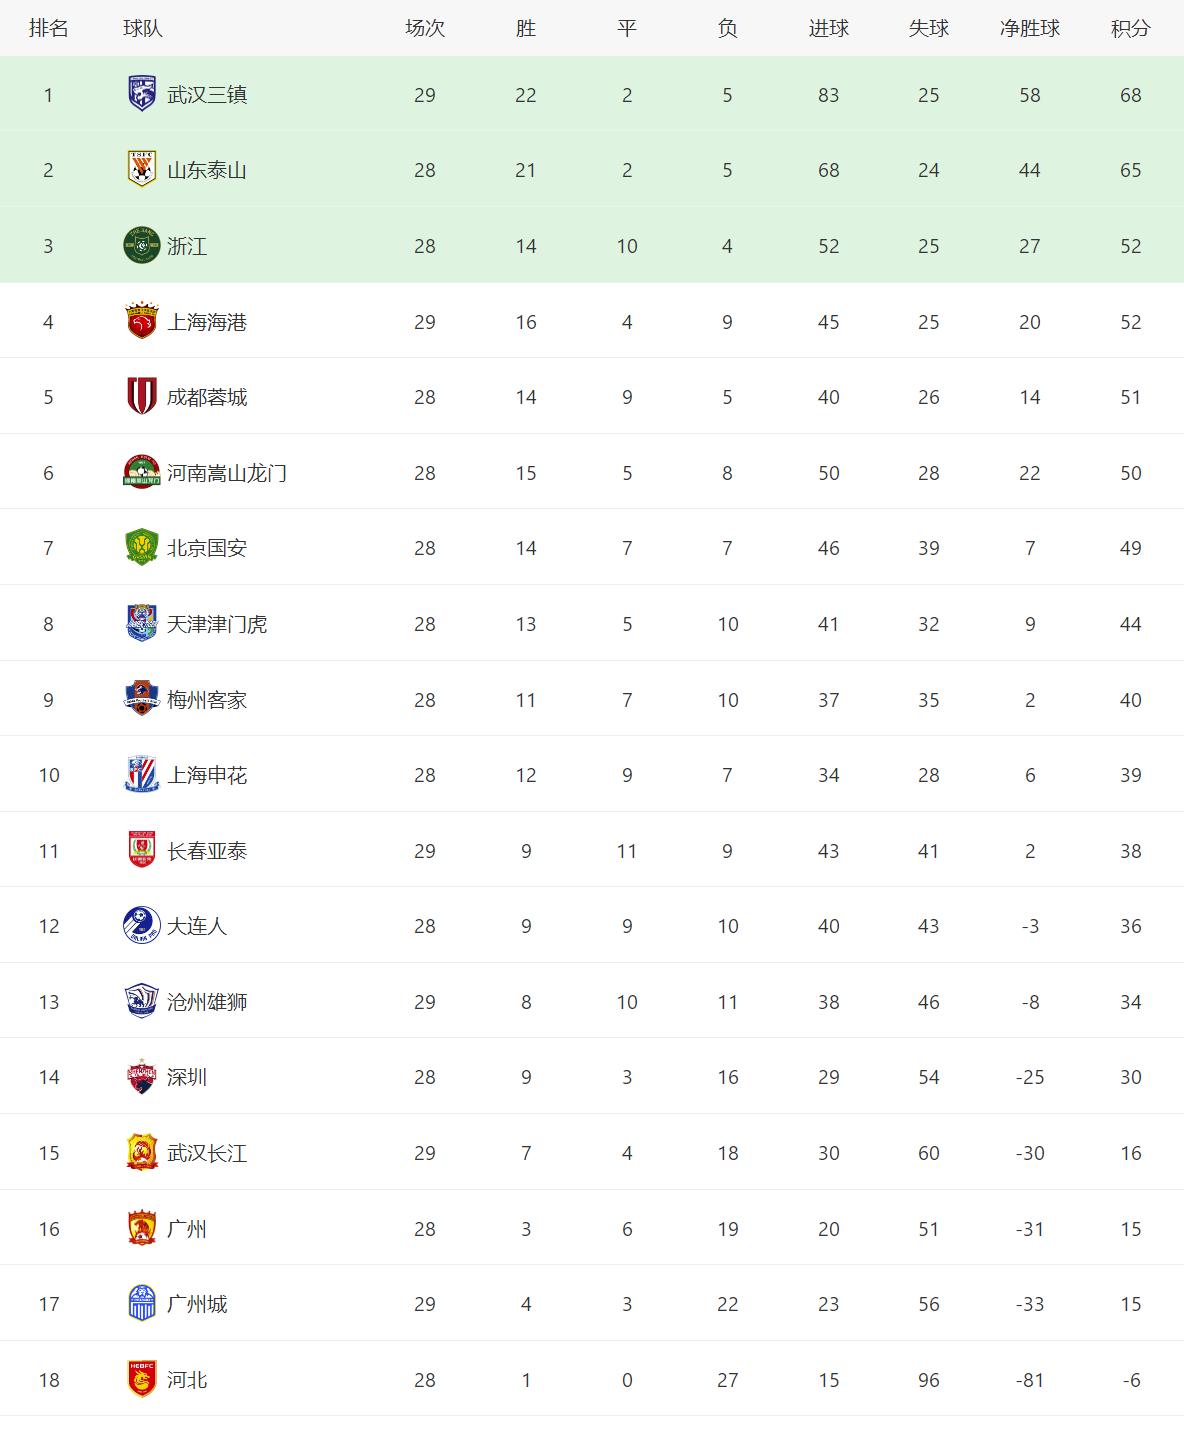Screen dimensions: 1184x1436
Task: Click the Shanghai Port (上海海港) red crest
Action: (x=142, y=321)
